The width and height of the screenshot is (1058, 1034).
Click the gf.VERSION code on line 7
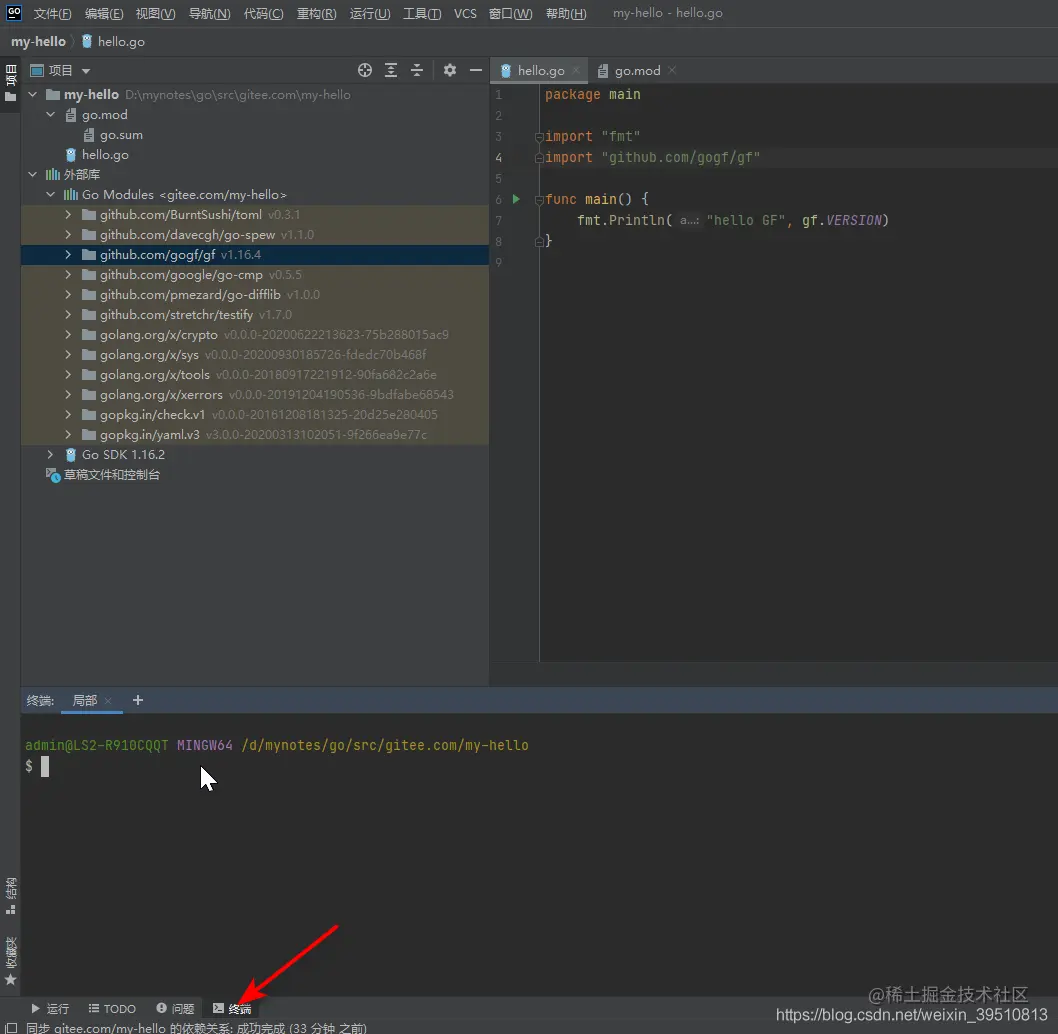(841, 220)
